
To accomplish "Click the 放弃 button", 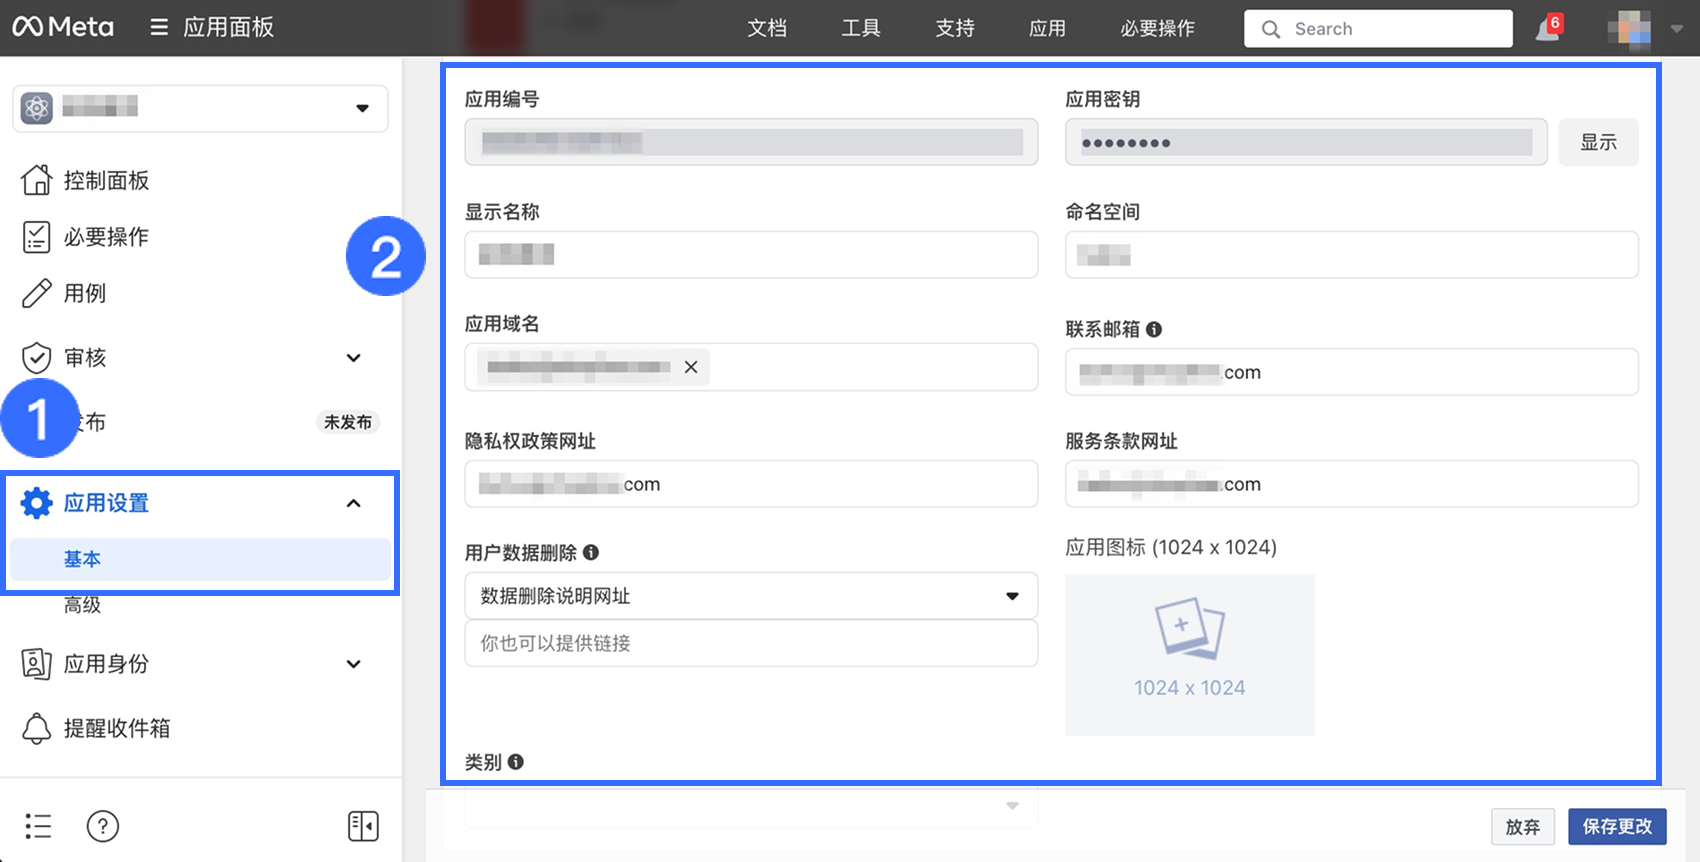I will click(1523, 826).
